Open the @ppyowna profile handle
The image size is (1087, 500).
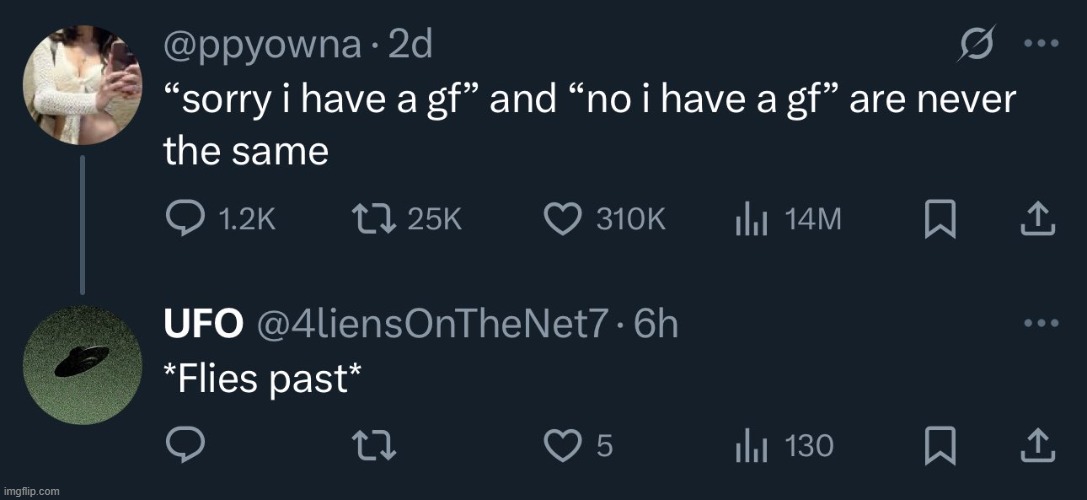[262, 46]
